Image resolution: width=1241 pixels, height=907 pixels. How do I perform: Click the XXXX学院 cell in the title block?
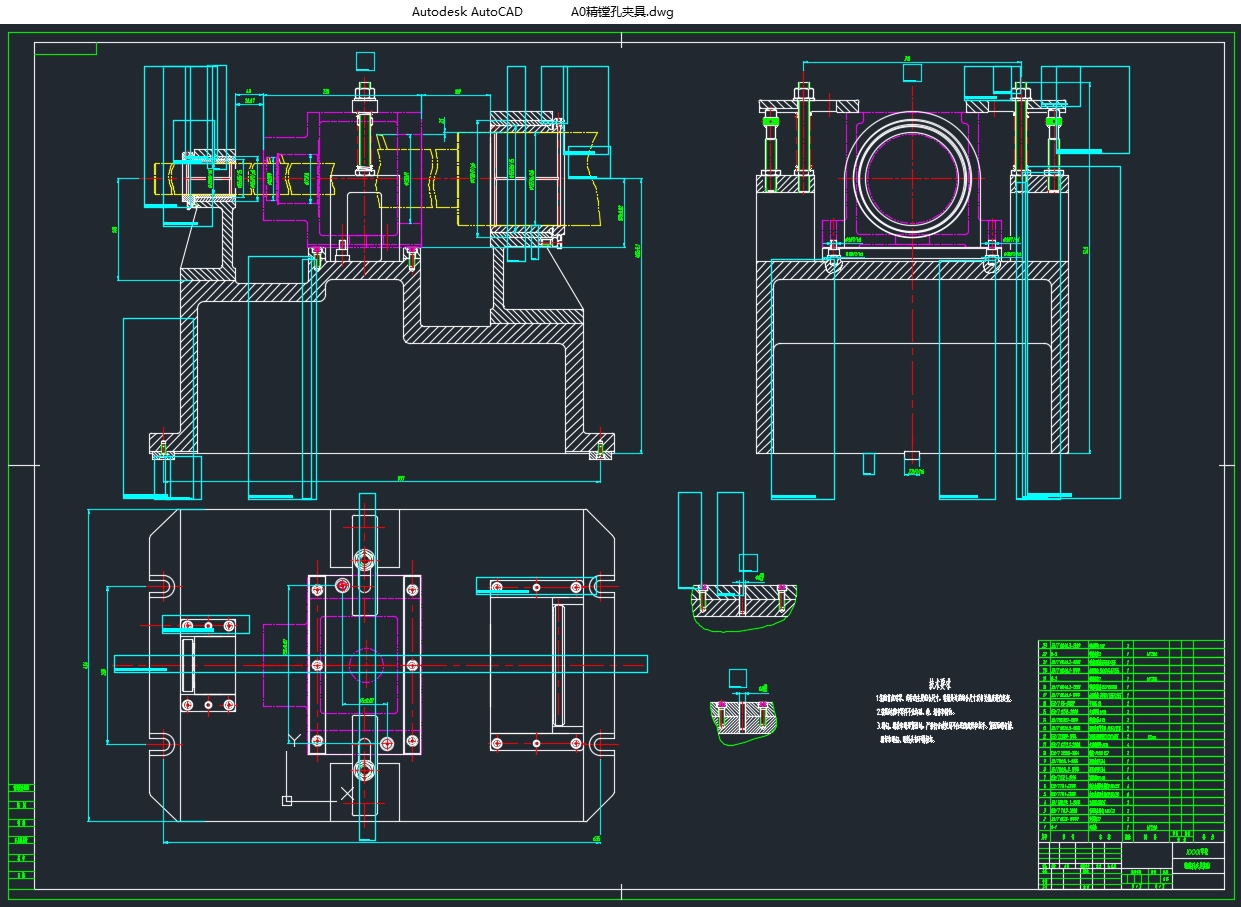1197,850
